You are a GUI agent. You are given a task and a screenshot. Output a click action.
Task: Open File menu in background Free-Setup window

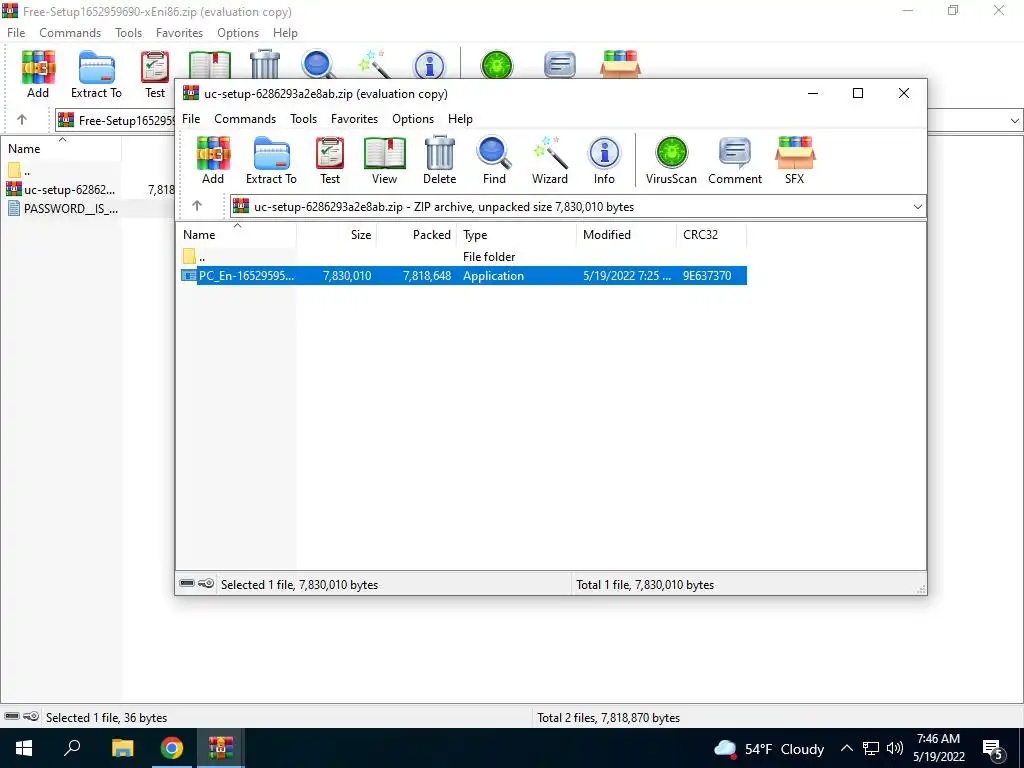16,33
